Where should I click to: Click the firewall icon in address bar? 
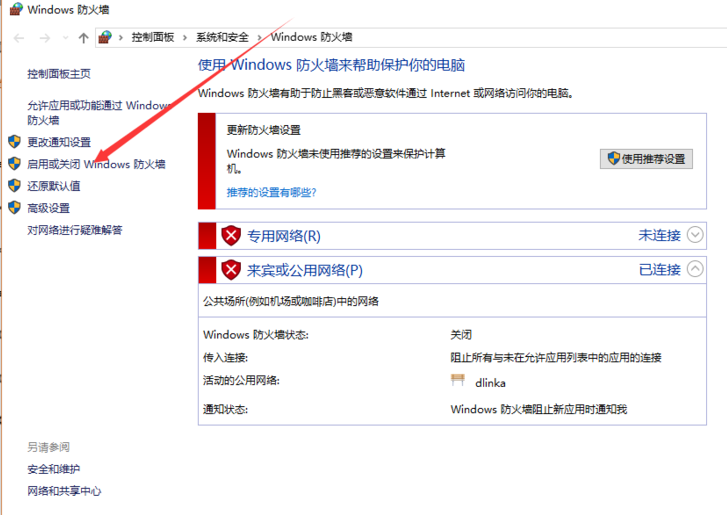click(105, 37)
